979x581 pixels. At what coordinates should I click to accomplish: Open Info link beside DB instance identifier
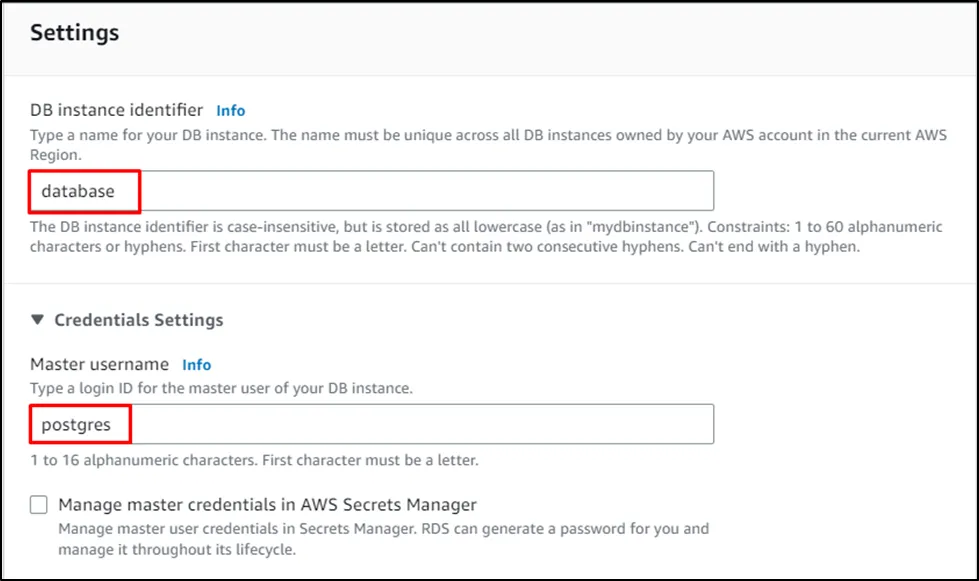point(230,111)
